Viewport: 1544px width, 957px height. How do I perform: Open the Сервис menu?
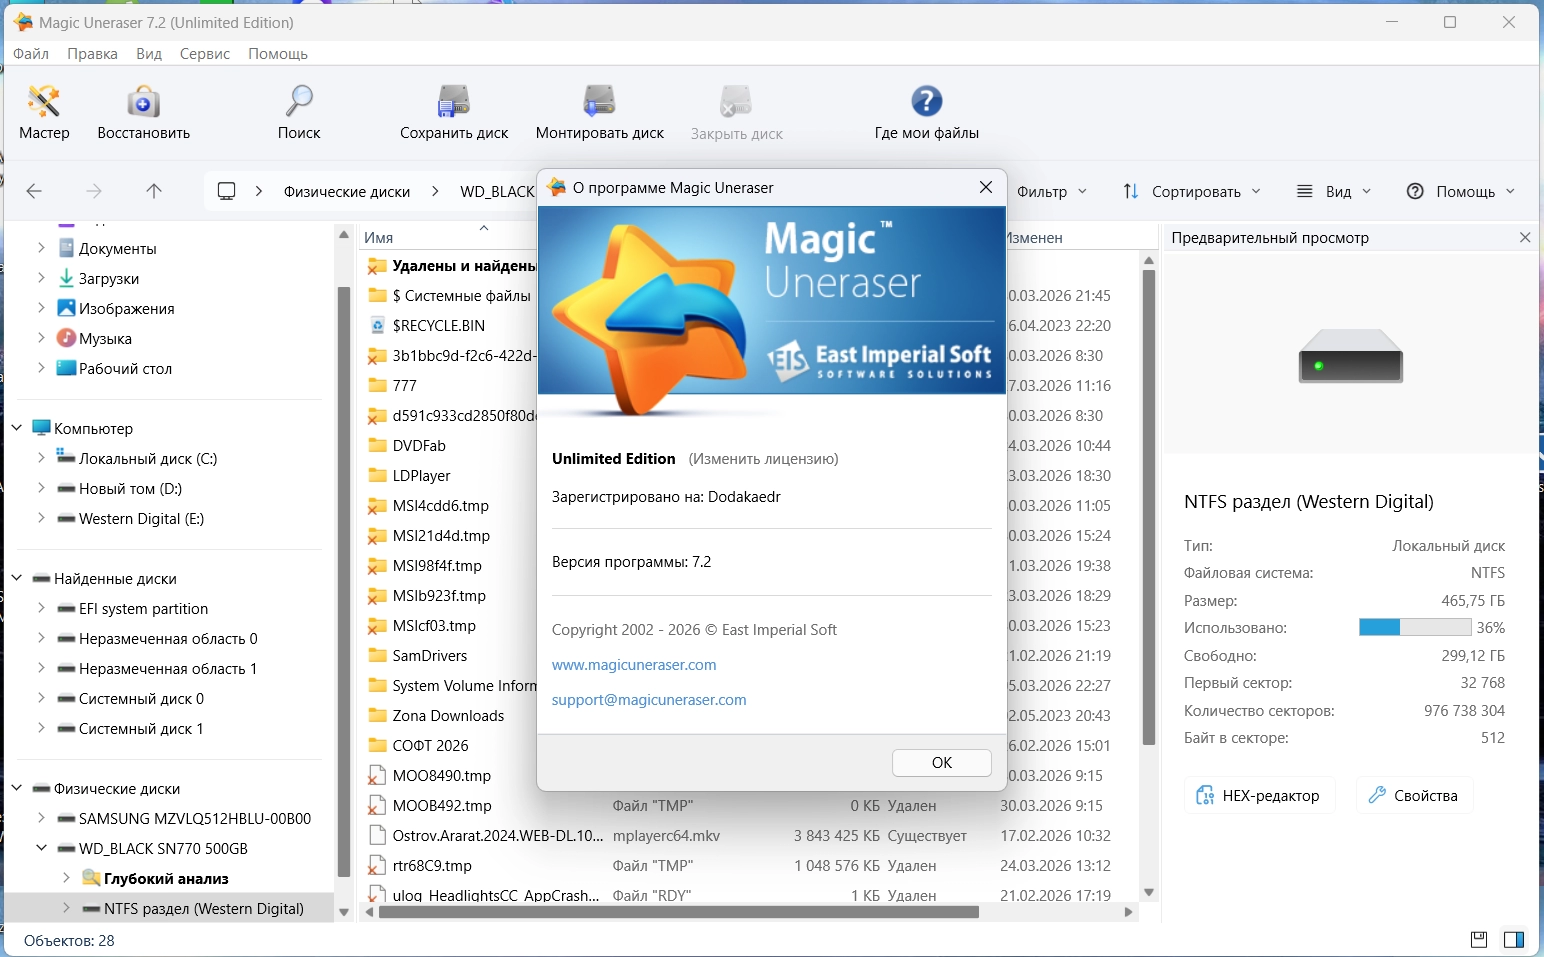tap(205, 54)
